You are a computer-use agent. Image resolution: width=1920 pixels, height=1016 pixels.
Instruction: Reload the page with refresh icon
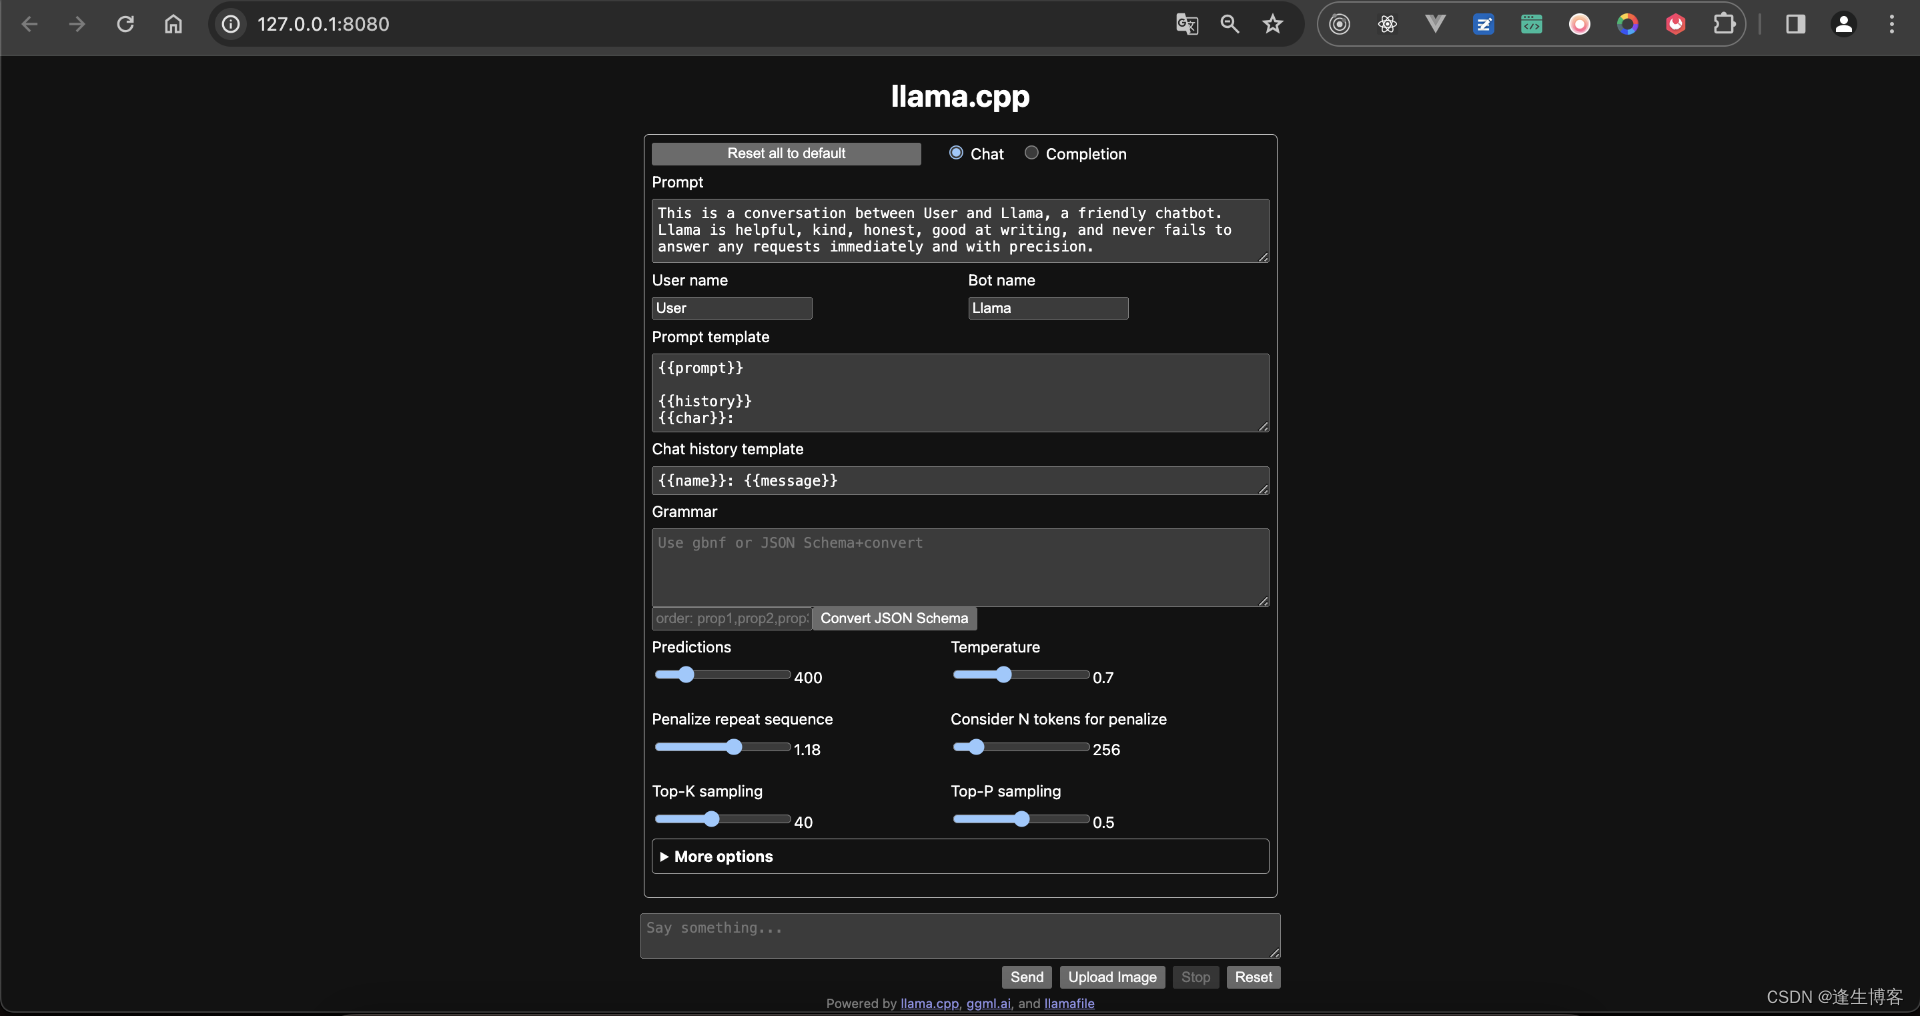(x=125, y=24)
